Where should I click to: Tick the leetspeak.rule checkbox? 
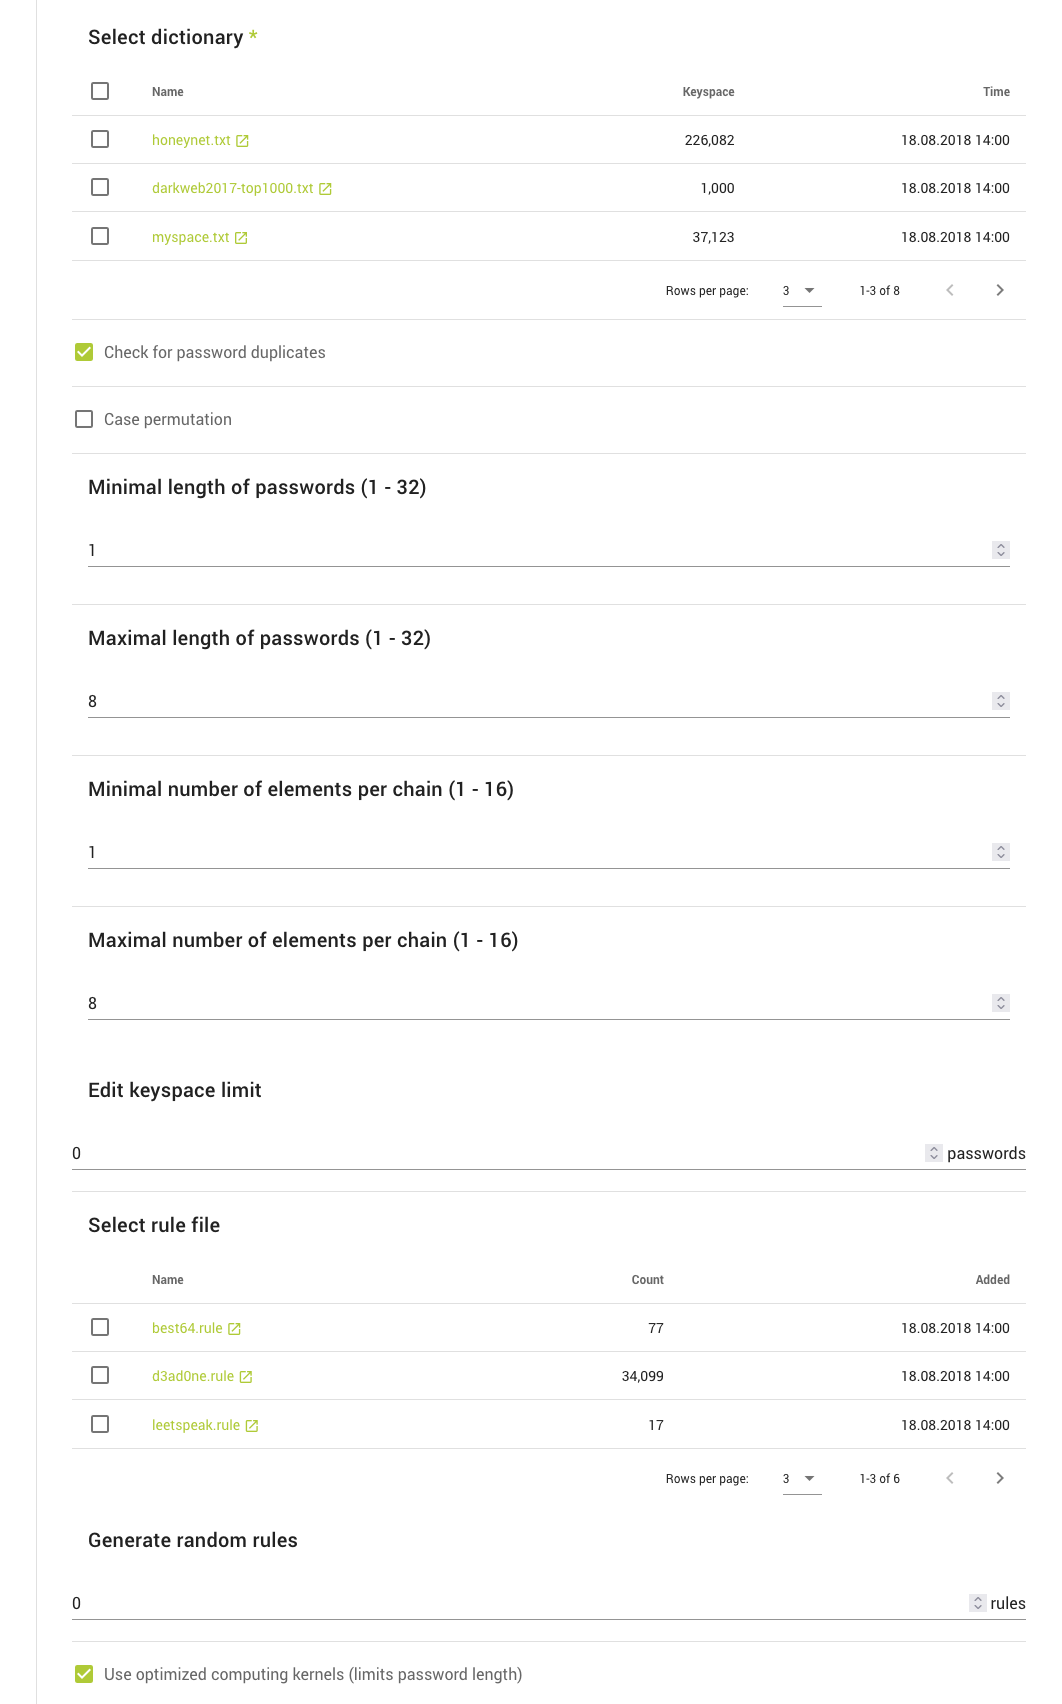click(x=100, y=1424)
